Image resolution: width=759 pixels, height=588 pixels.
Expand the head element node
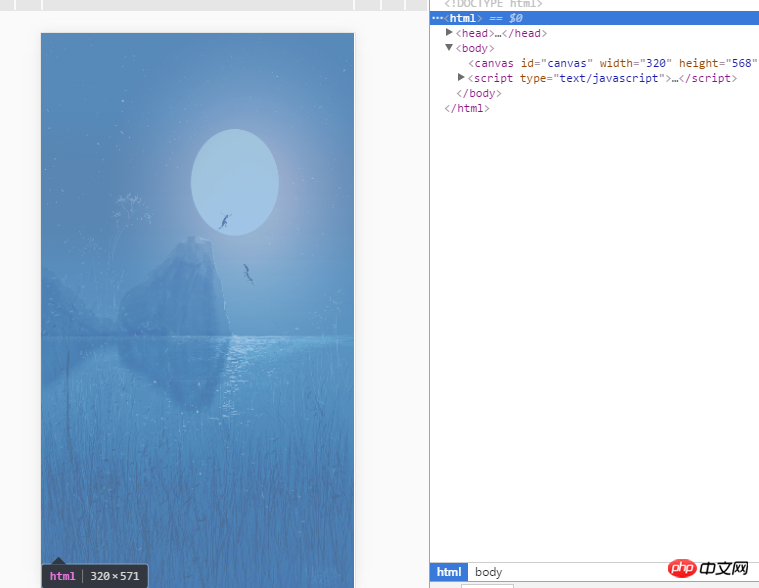point(449,32)
